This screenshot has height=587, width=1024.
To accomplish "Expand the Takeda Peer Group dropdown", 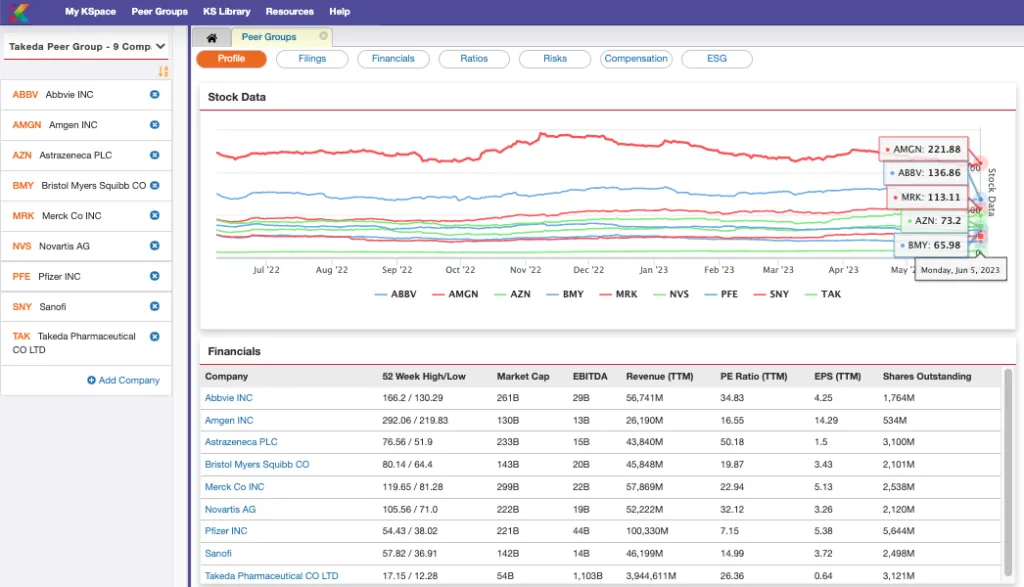I will 86,46.
